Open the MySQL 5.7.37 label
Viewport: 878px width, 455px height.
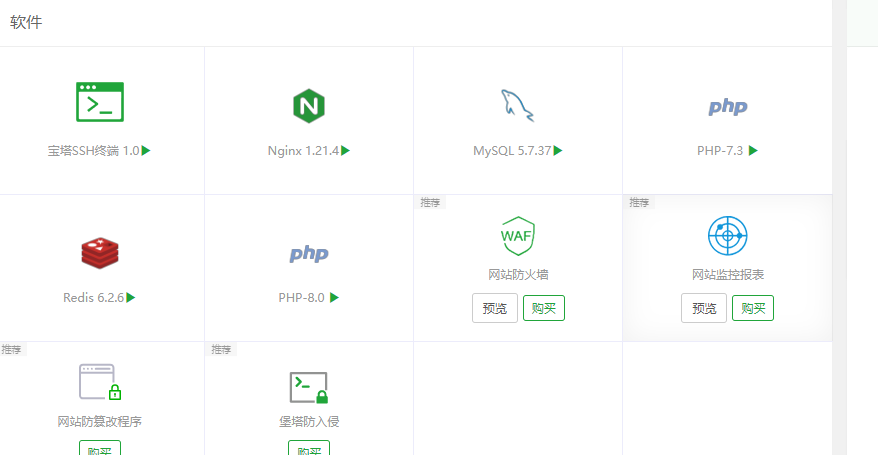click(512, 151)
